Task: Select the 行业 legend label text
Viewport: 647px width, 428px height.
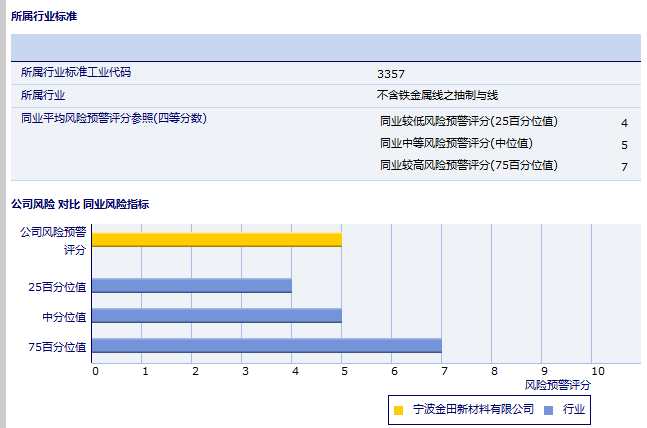Action: [574, 410]
